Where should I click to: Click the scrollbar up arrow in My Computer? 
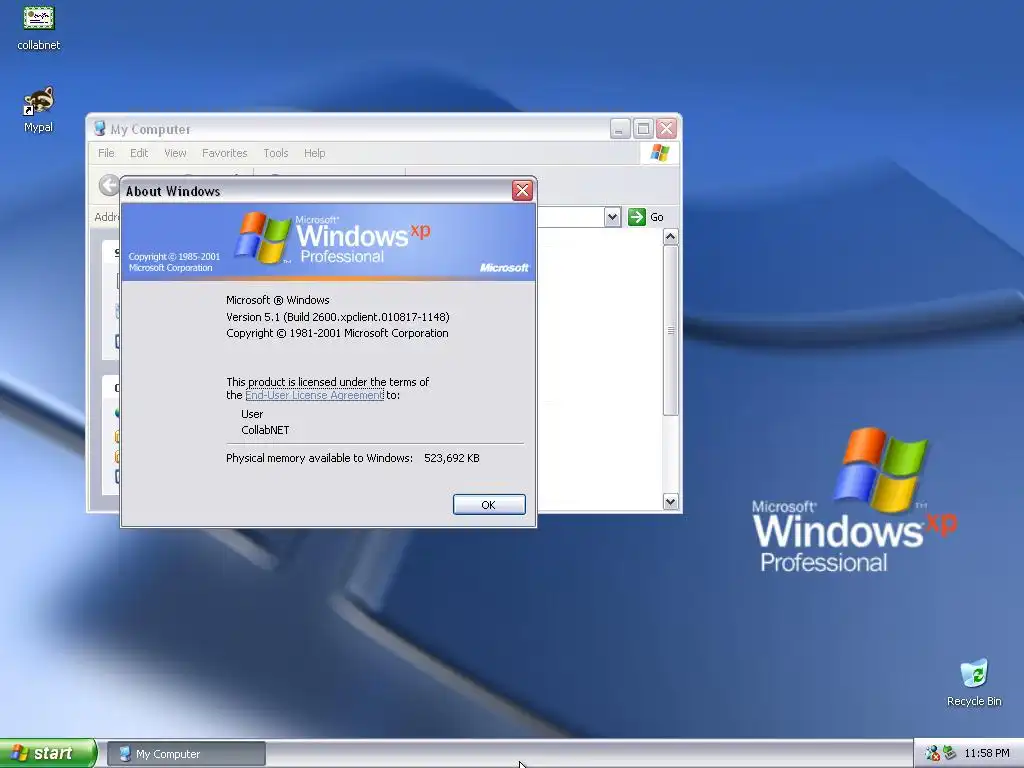click(x=671, y=236)
